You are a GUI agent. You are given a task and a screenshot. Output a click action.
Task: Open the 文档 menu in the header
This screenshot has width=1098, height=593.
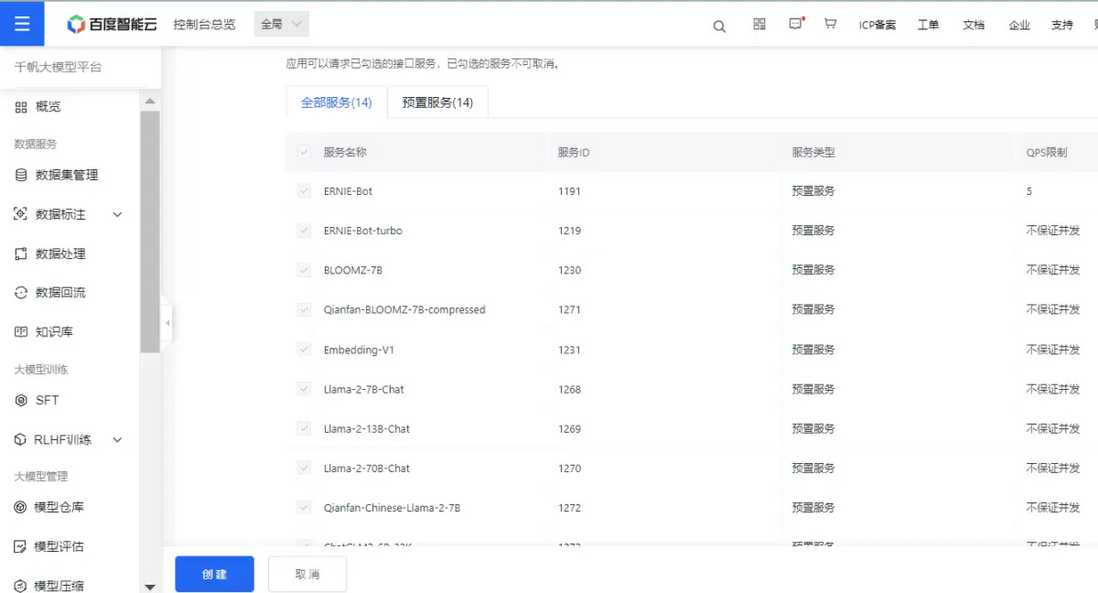tap(973, 25)
